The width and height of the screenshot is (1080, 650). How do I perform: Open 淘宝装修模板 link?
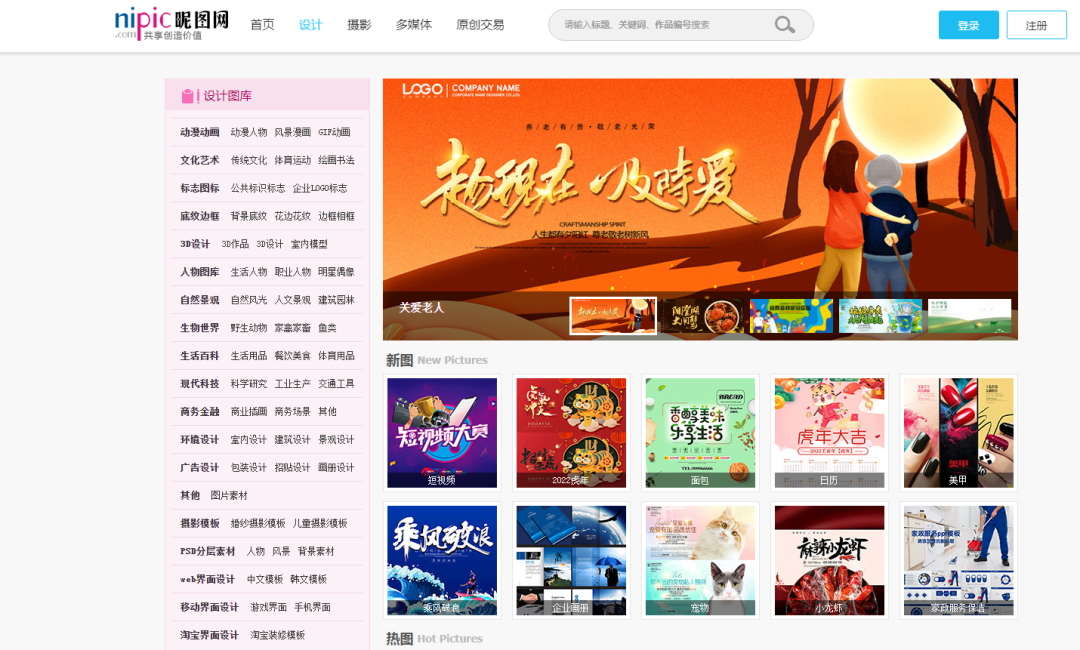tap(278, 636)
